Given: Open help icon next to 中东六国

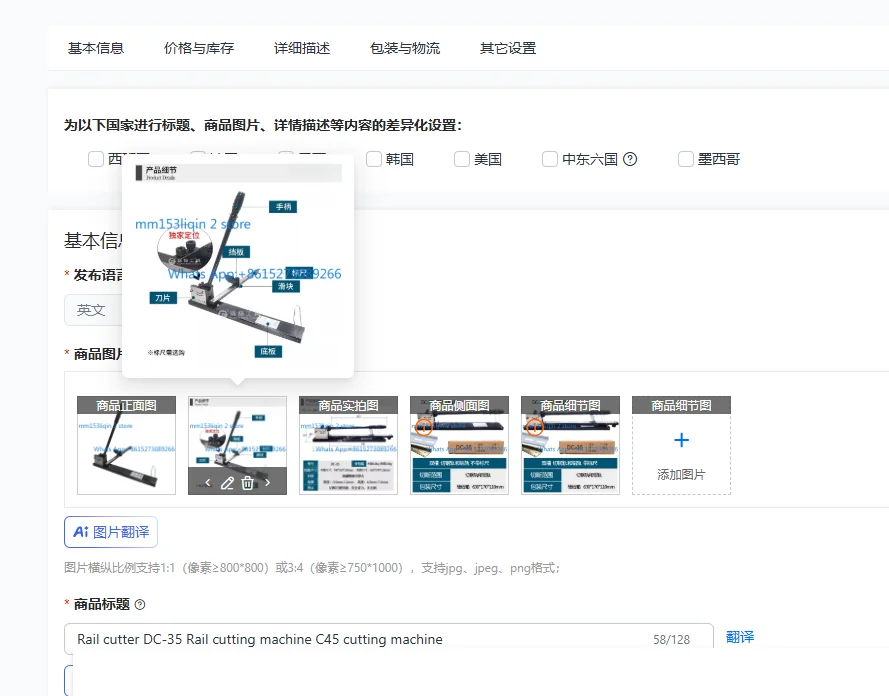Looking at the screenshot, I should coord(630,159).
